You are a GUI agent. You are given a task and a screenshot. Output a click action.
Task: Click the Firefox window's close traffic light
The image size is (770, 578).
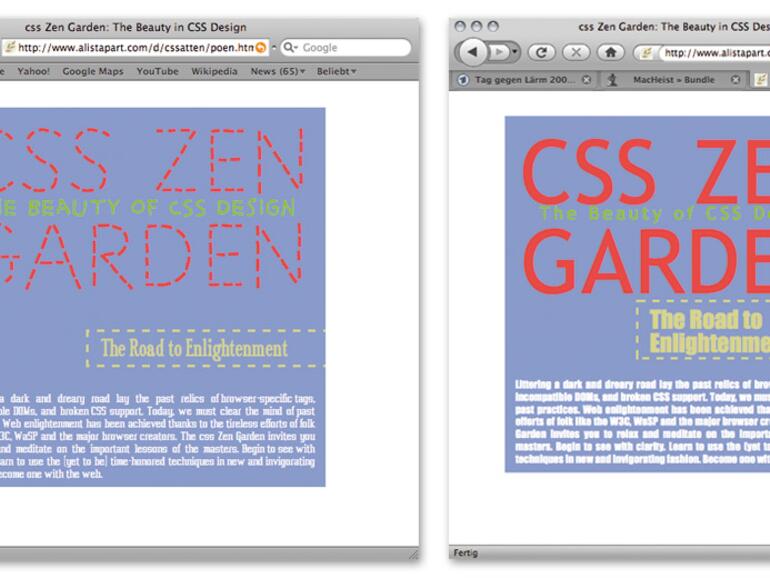click(460, 27)
